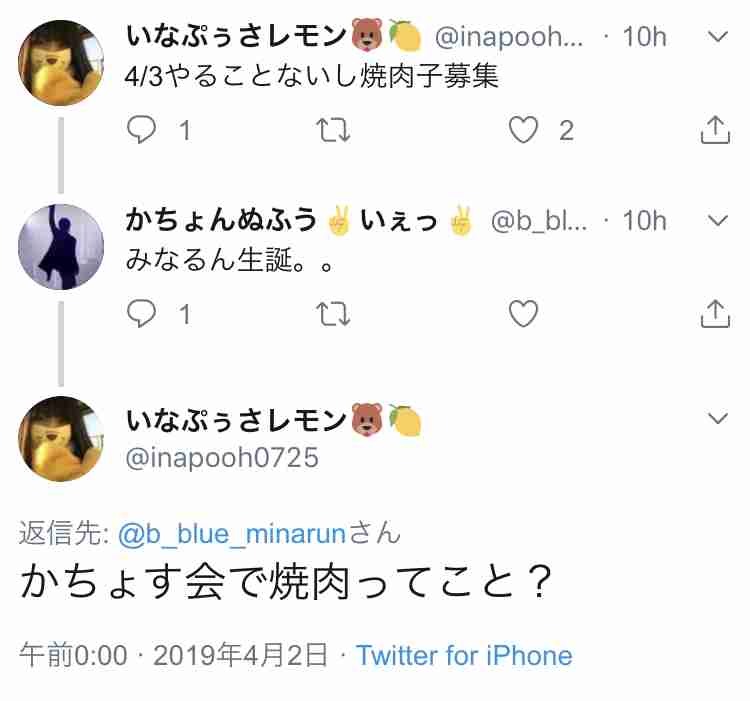
Task: View いなぷぅさレモン avatar on first tweet
Action: coord(61,63)
